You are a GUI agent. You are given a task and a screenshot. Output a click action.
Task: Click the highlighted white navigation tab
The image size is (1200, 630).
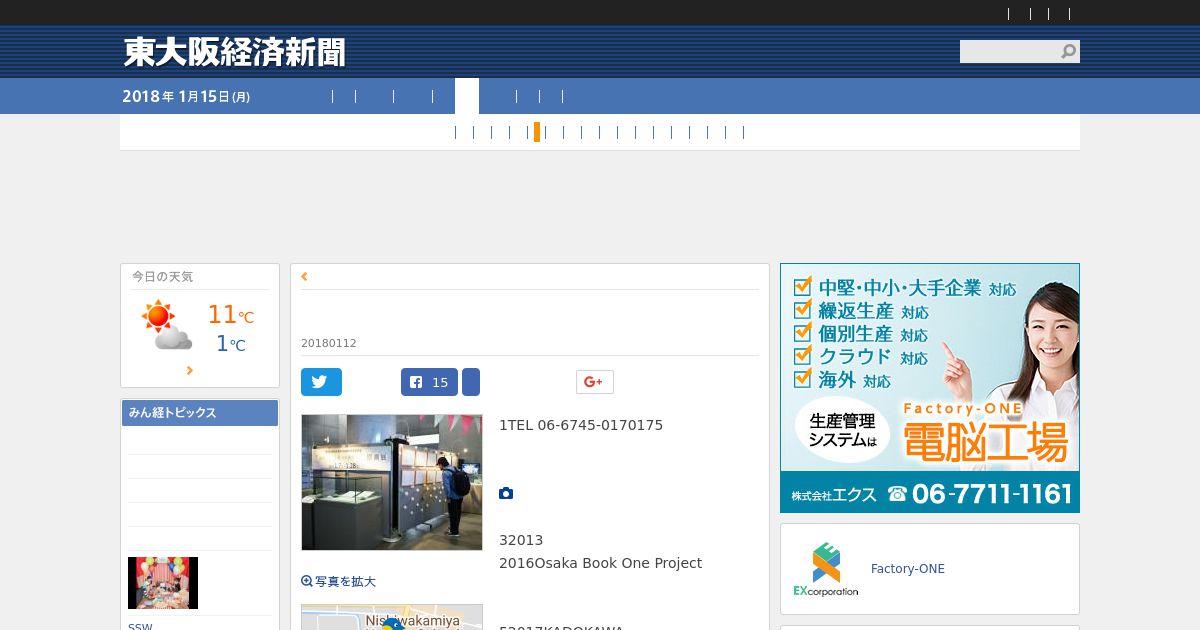[467, 96]
